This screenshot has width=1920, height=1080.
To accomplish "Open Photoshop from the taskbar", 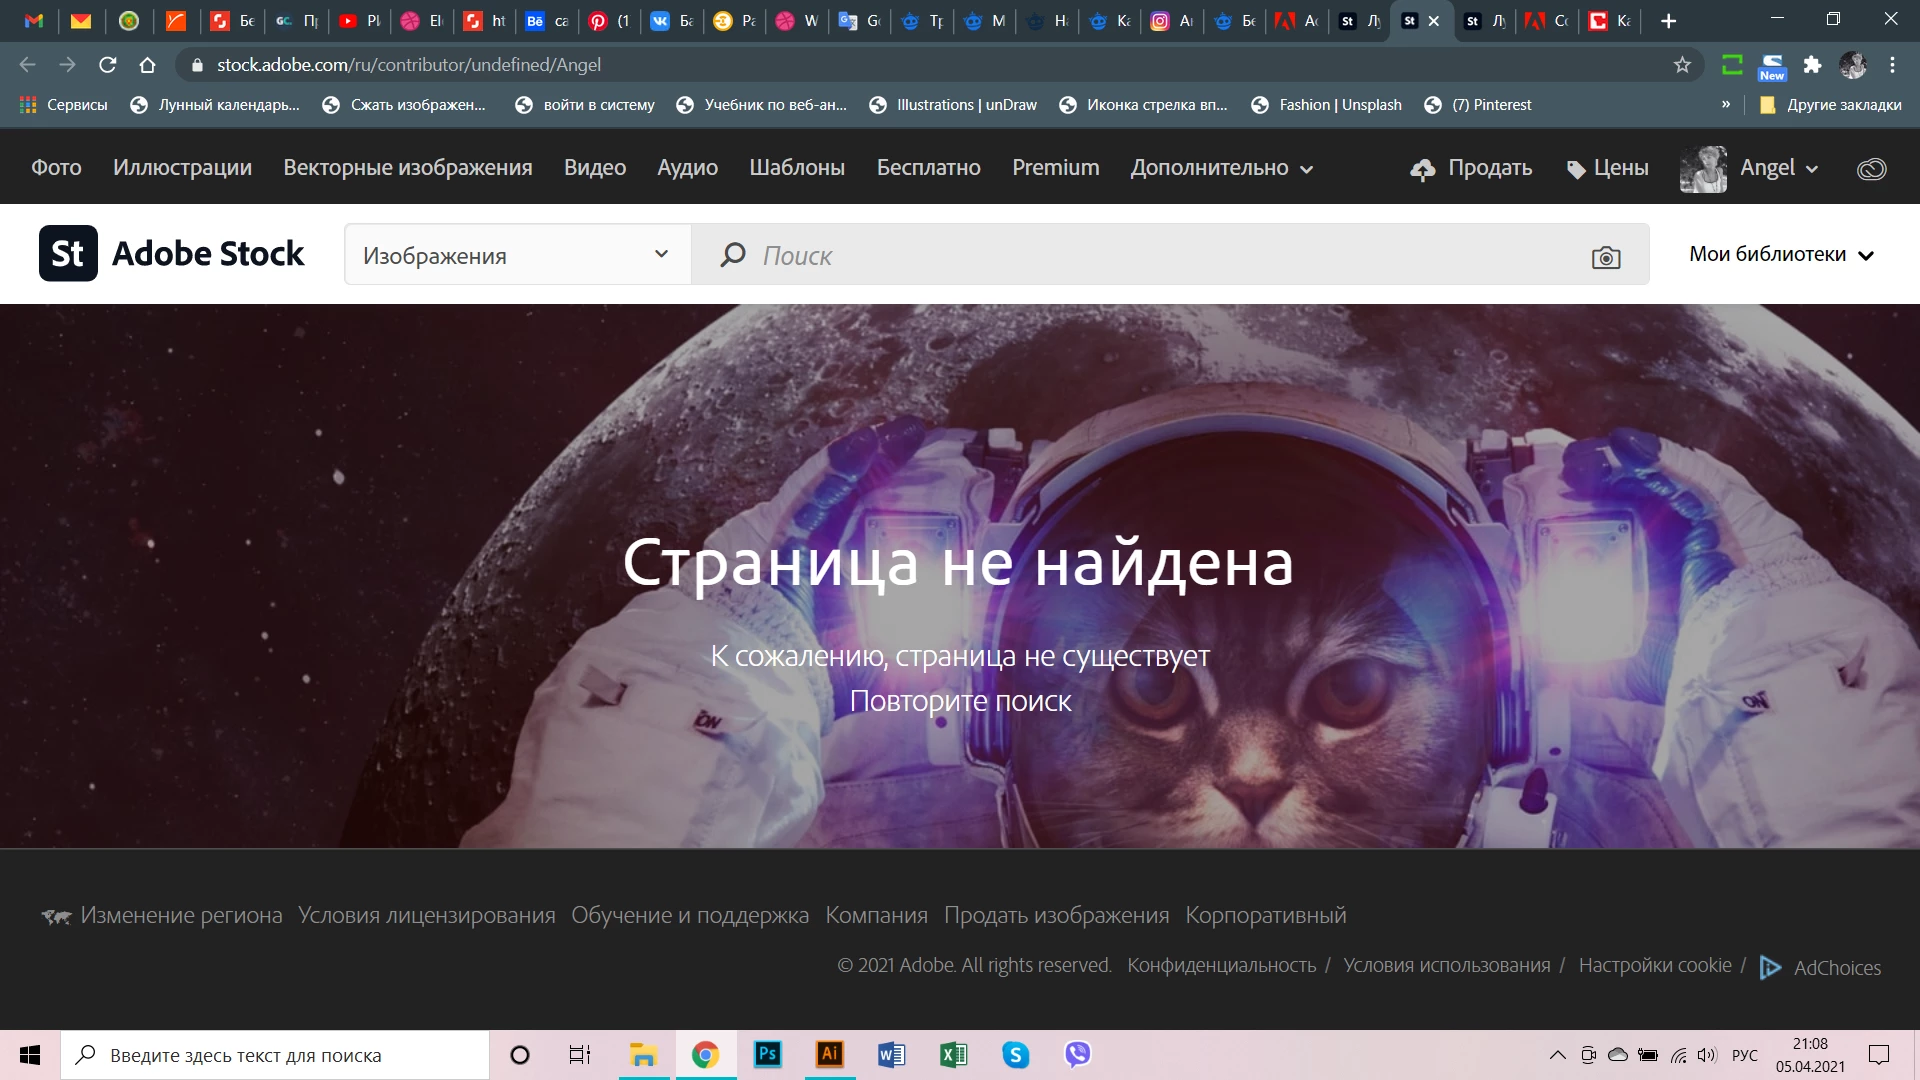I will [767, 1054].
